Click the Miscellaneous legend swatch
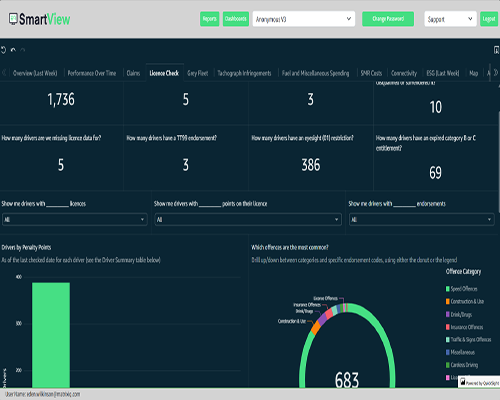Image resolution: width=500 pixels, height=400 pixels. tap(448, 352)
